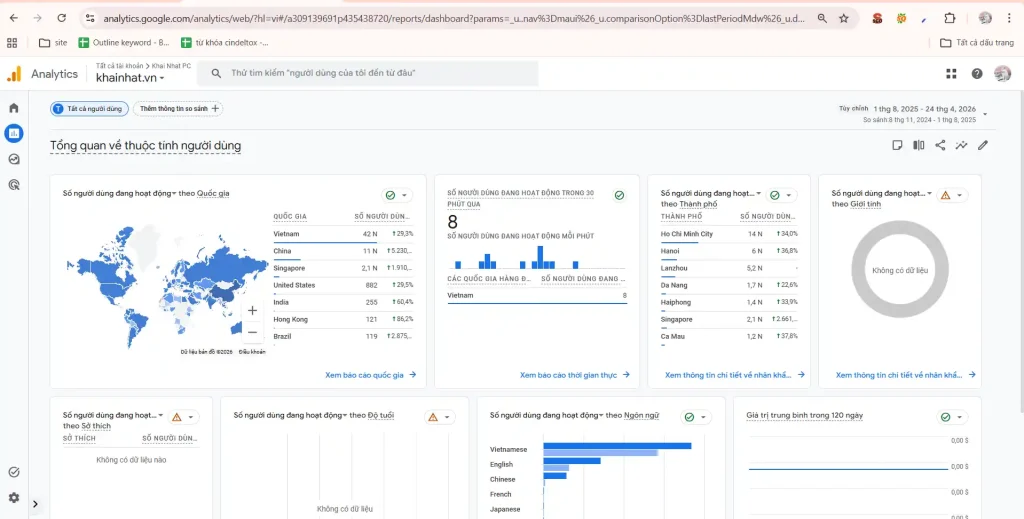Image resolution: width=1024 pixels, height=519 pixels.
Task: Click the edit comparisons columns icon
Action: coord(919,145)
